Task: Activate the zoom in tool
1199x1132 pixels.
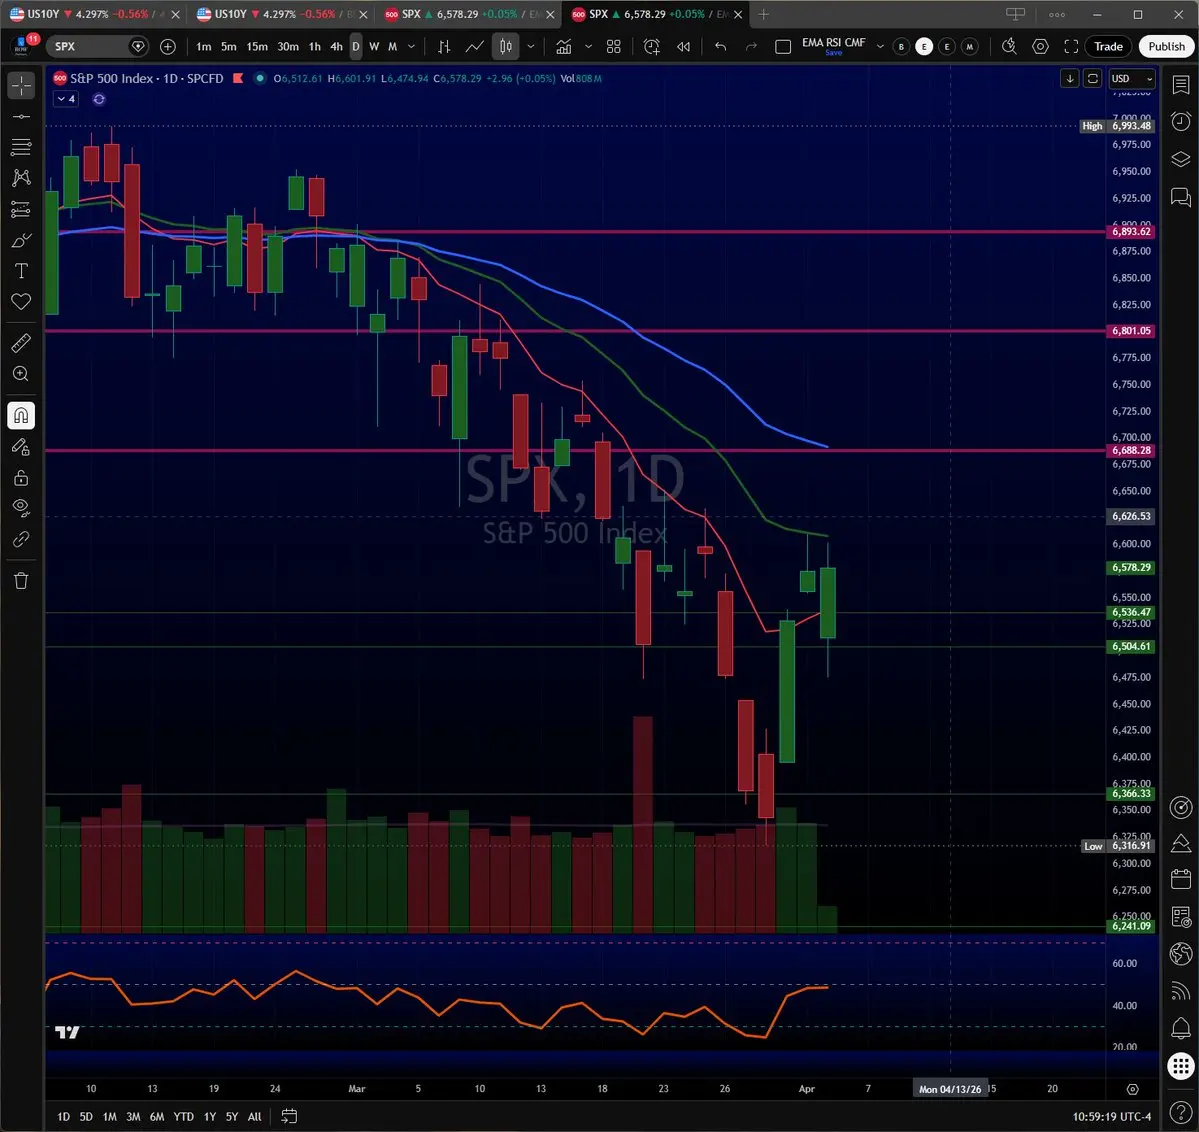Action: click(21, 374)
